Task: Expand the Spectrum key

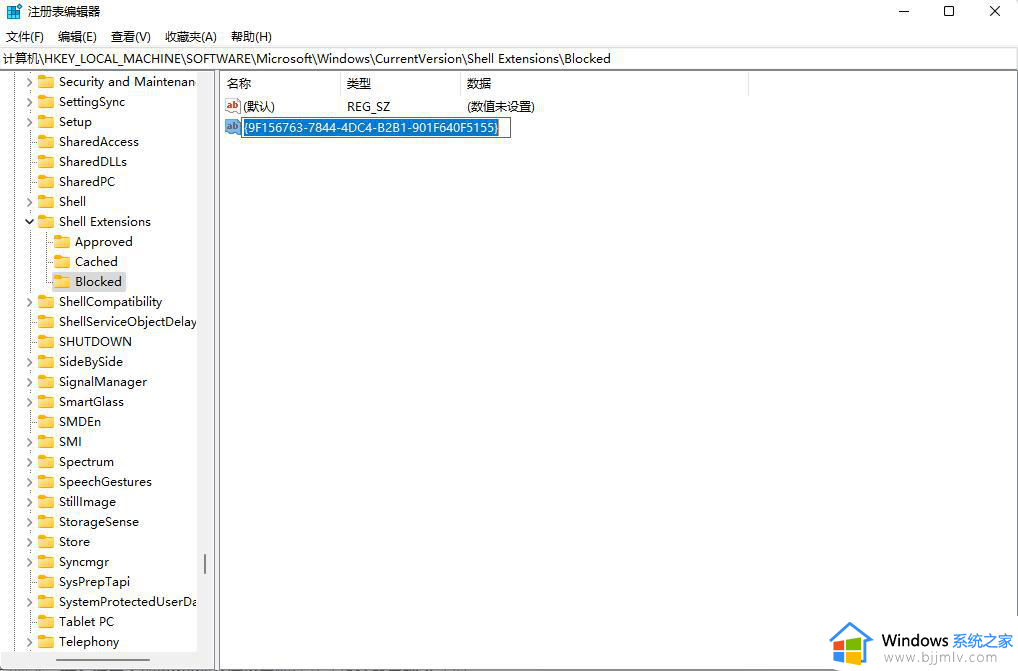Action: [x=29, y=463]
